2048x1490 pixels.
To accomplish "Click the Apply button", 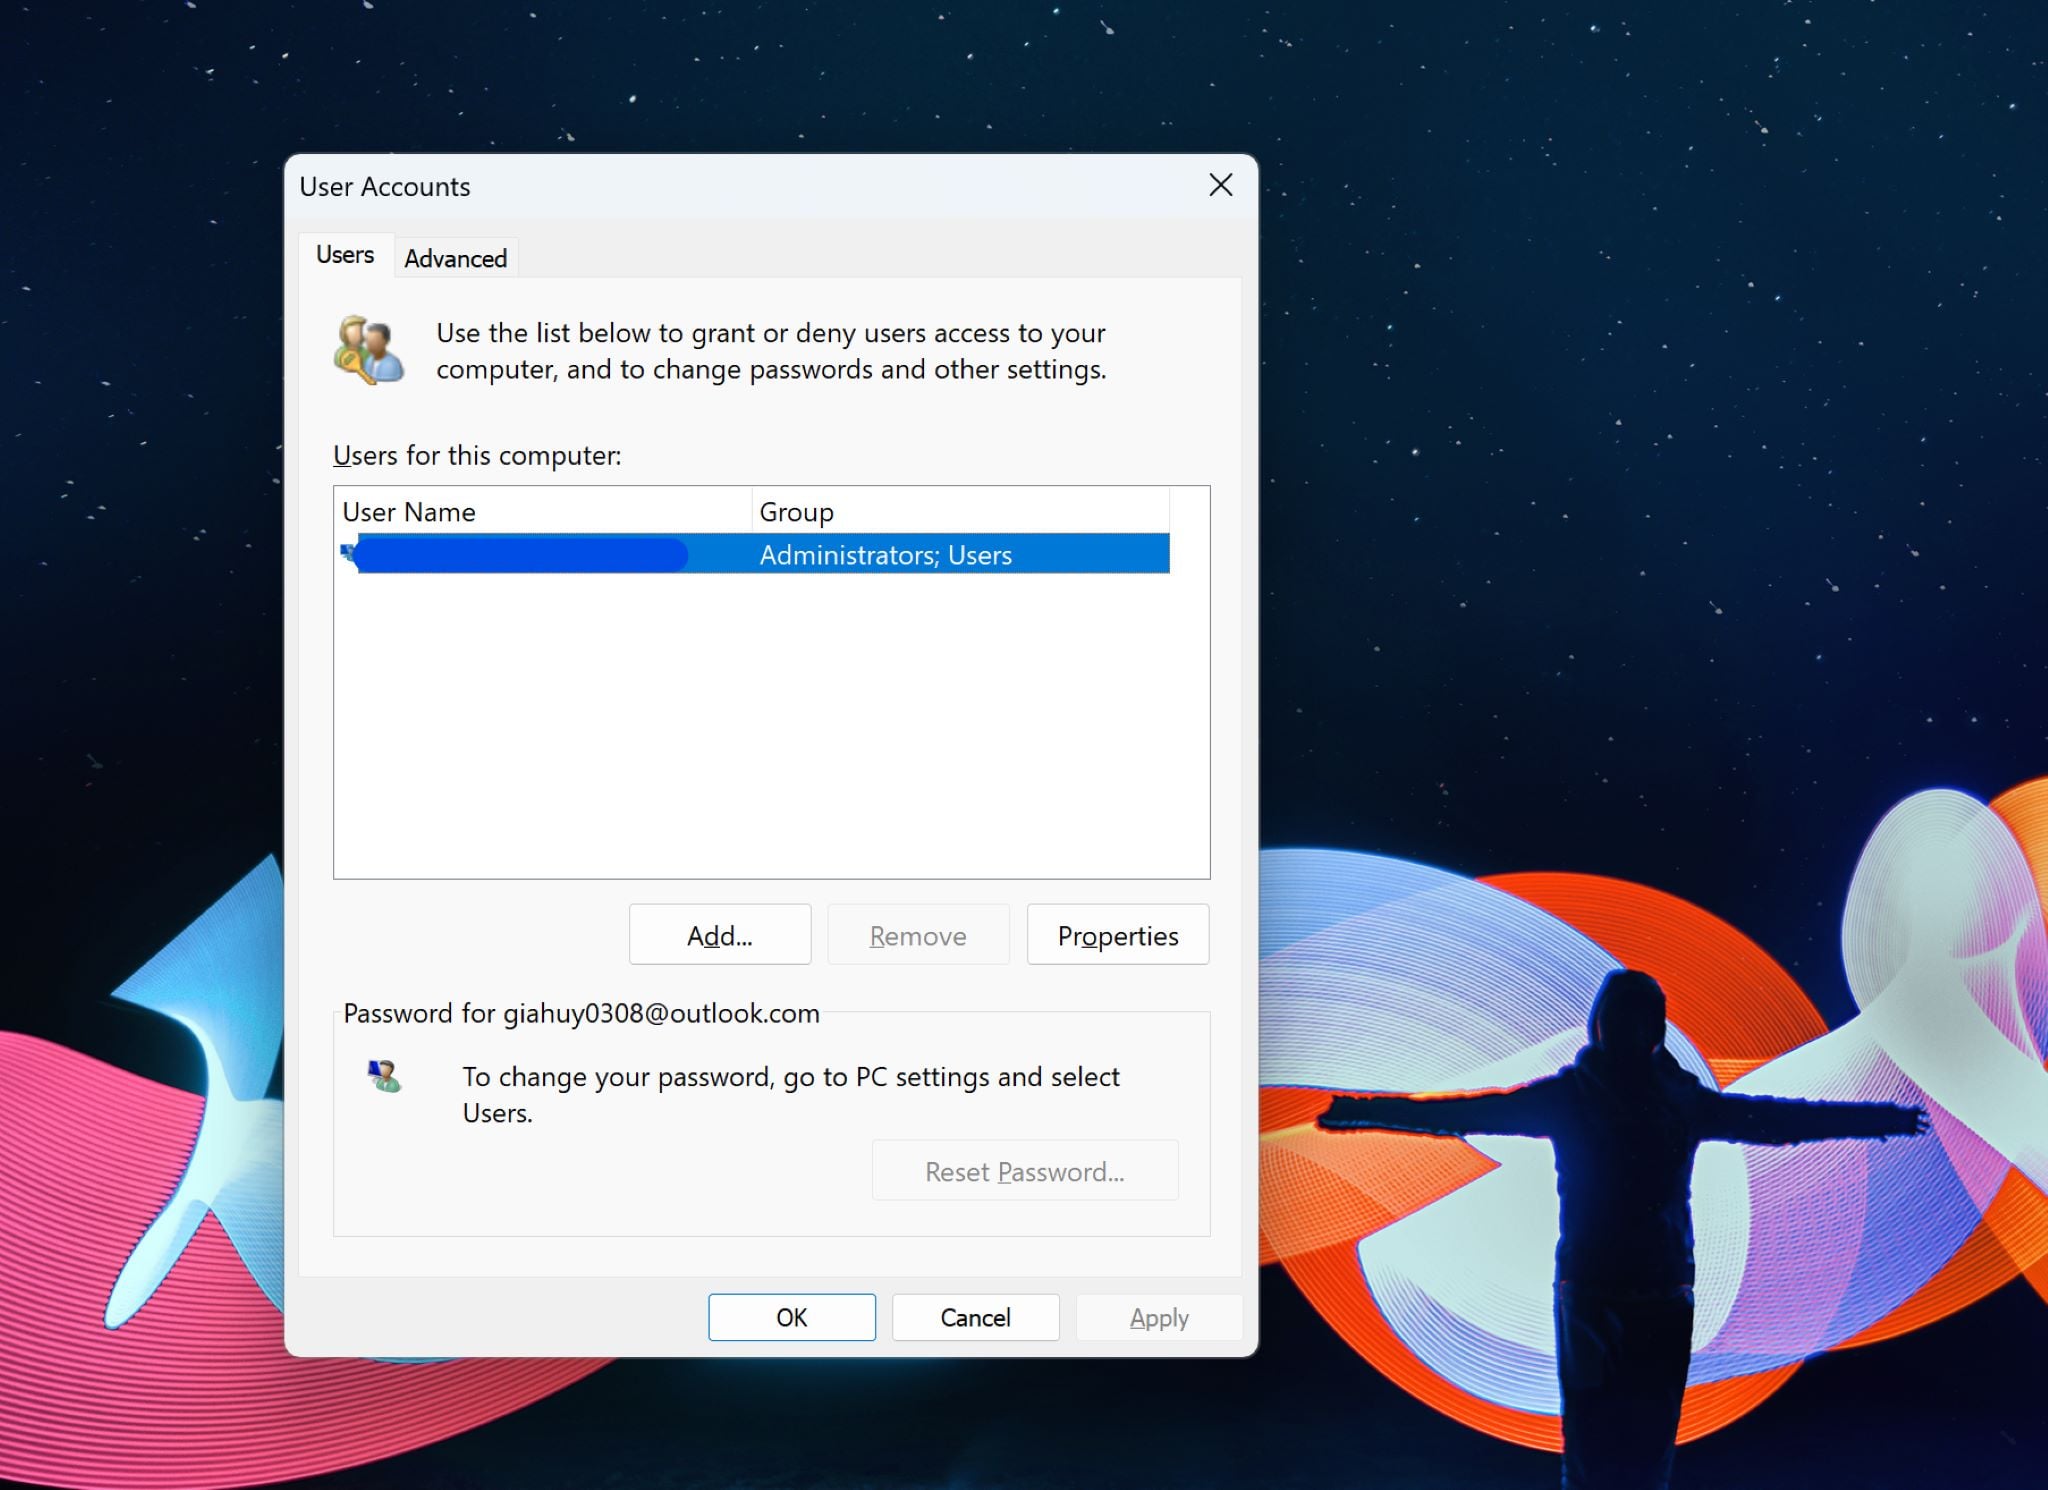I will click(1159, 1317).
